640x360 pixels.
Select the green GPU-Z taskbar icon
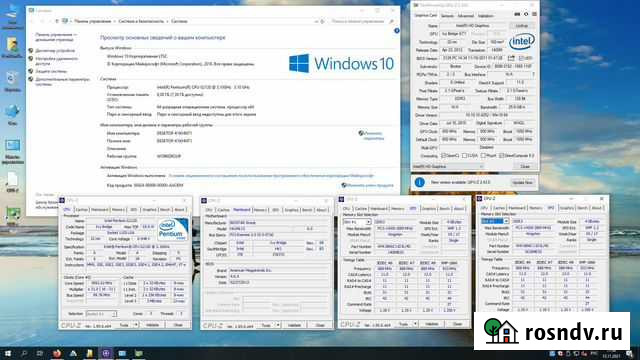(139, 353)
